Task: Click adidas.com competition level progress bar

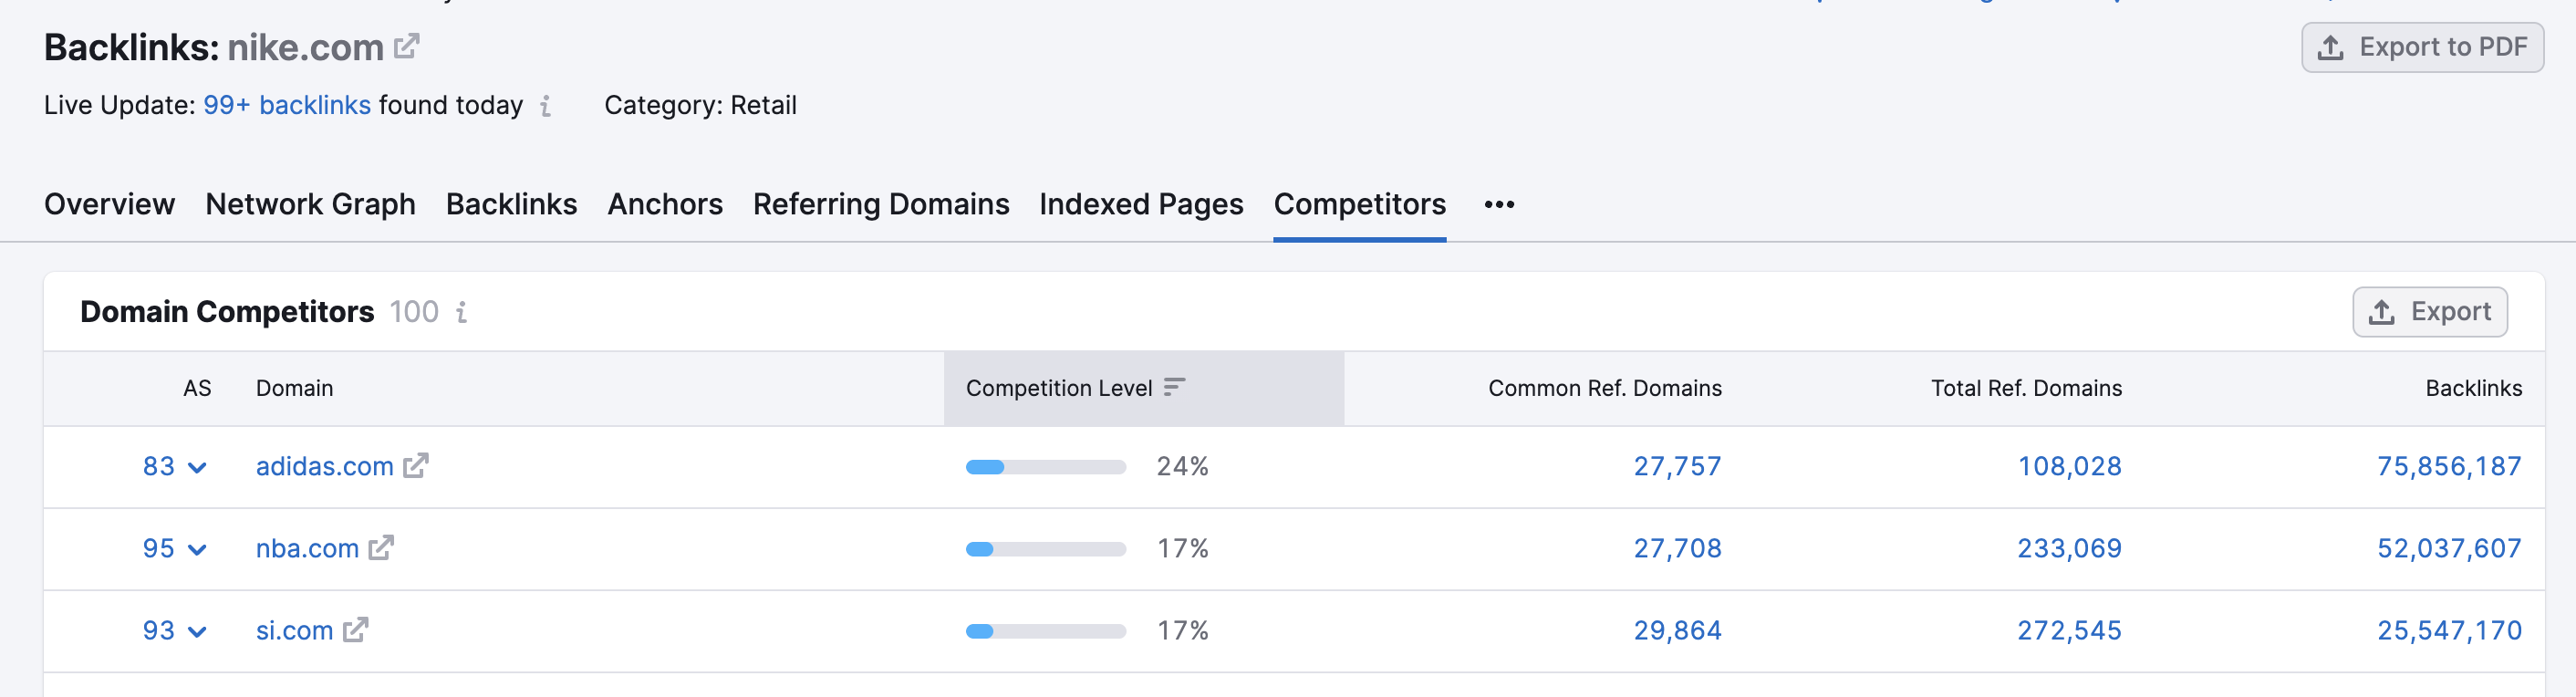Action: pyautogui.click(x=1045, y=467)
